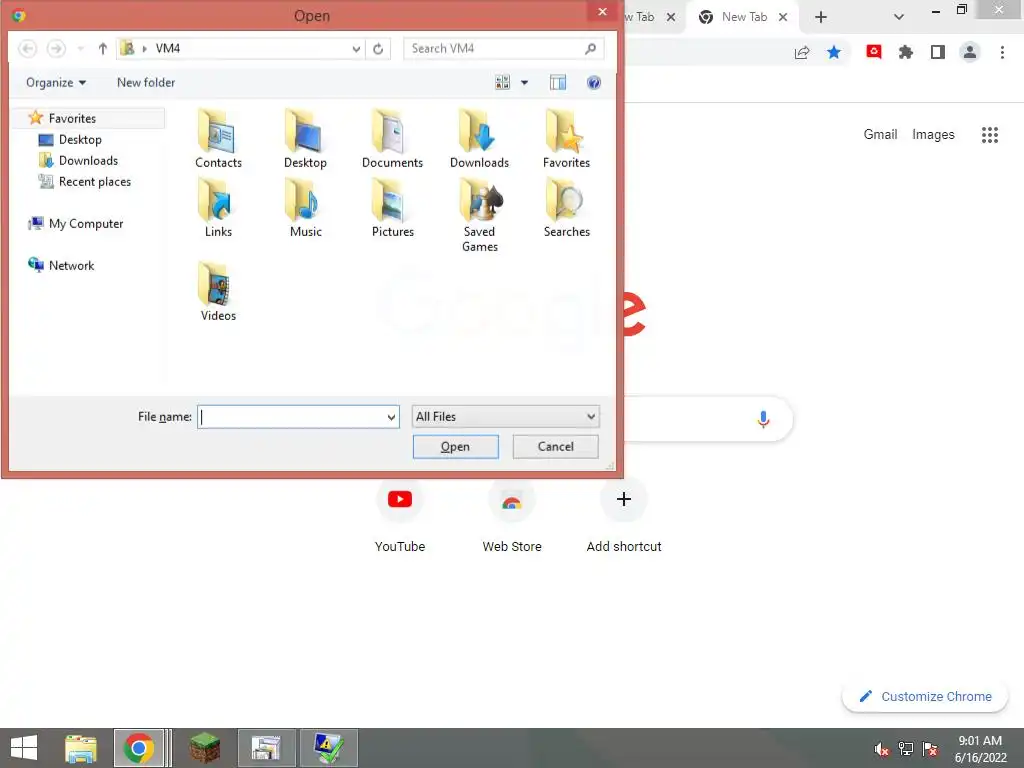Open File Explorer from taskbar
The image size is (1024, 768).
point(80,748)
